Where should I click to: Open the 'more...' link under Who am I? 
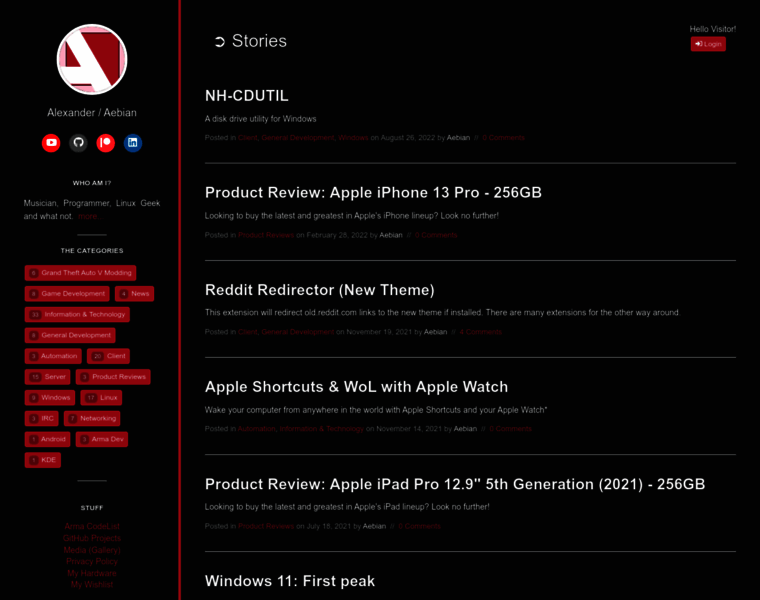[x=91, y=216]
